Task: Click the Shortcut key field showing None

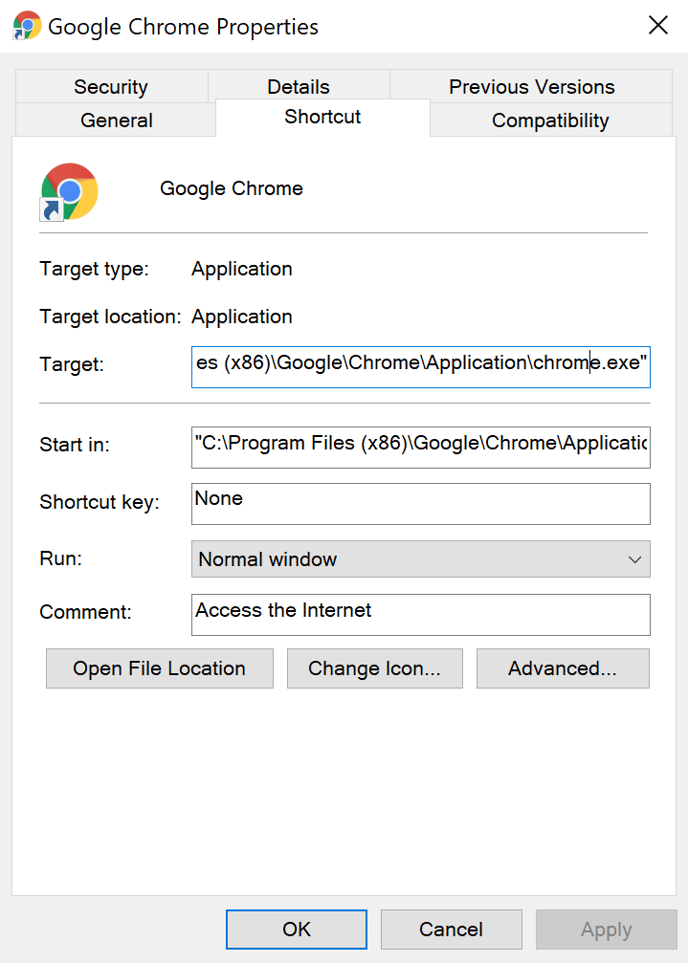Action: pyautogui.click(x=420, y=503)
